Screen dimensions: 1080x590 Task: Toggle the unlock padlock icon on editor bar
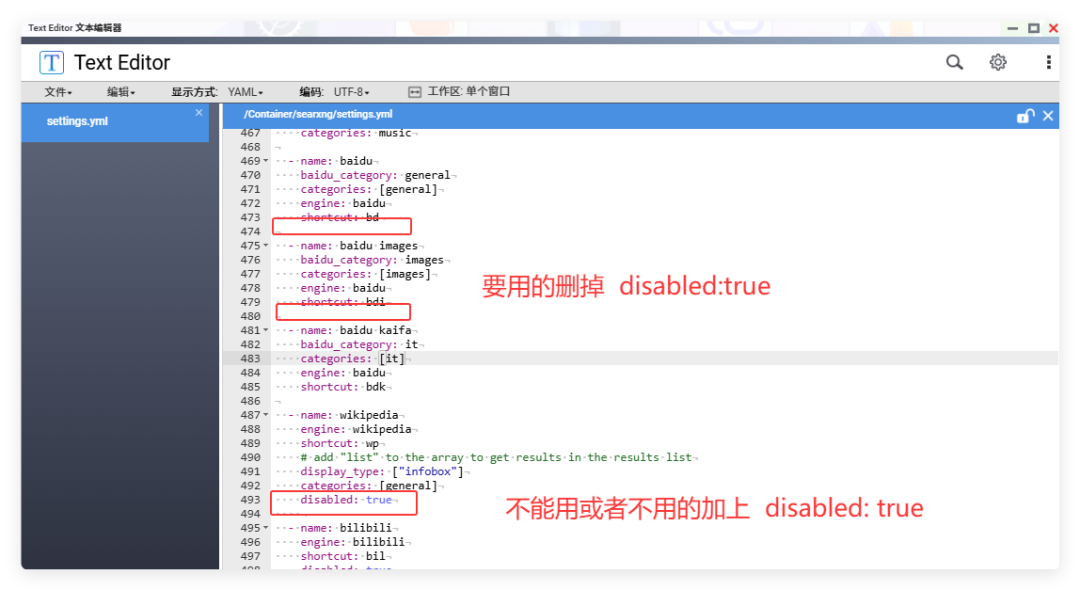point(1024,115)
